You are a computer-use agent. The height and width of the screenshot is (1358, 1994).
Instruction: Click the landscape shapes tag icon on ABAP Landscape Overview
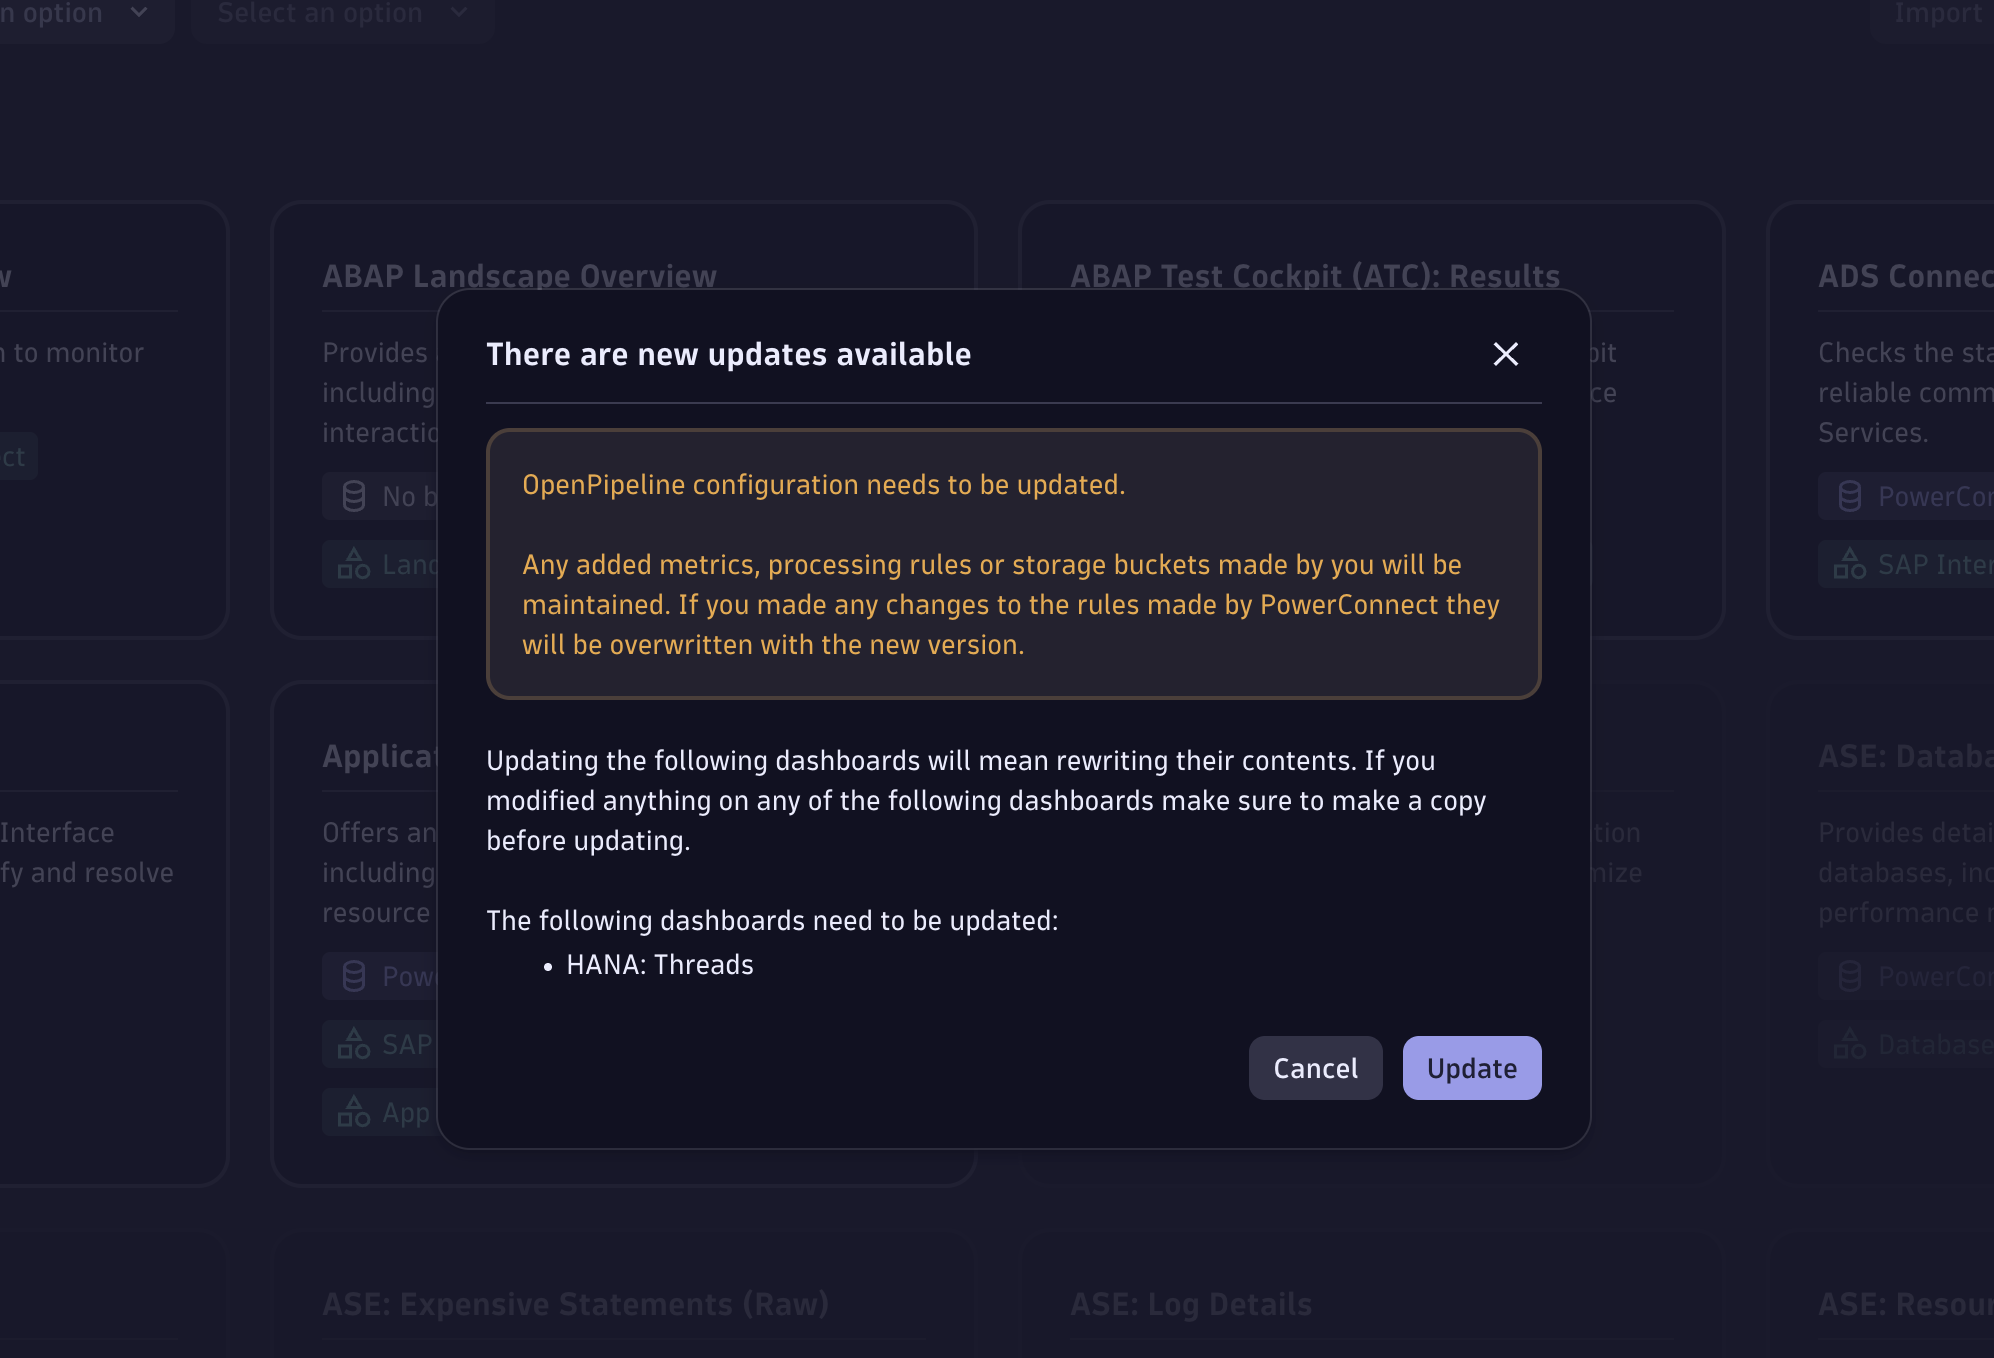[354, 563]
